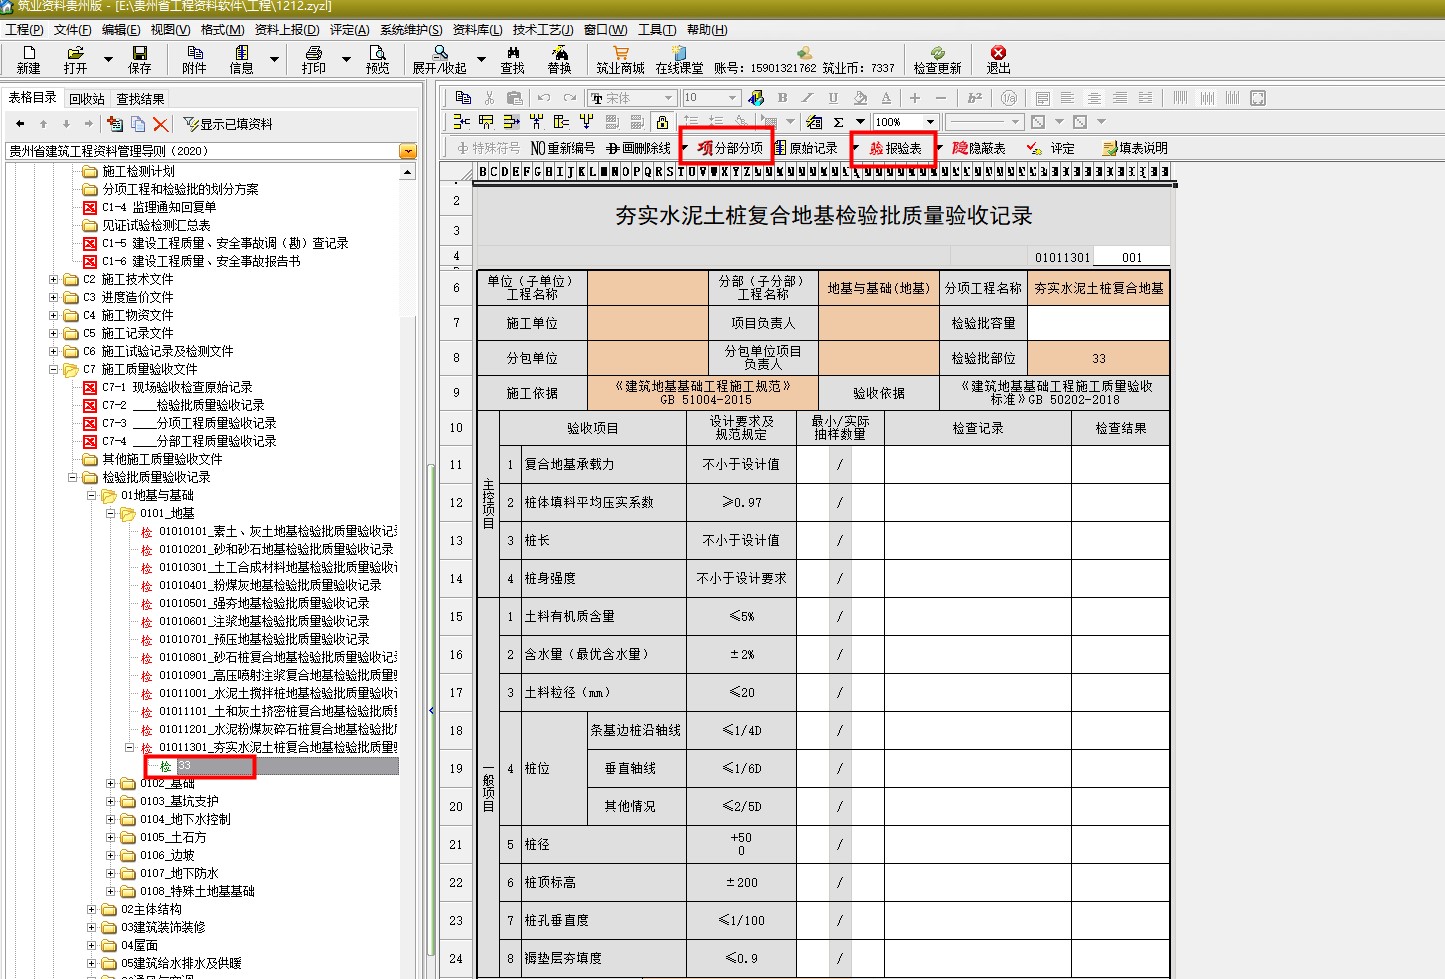This screenshot has width=1445, height=979.
Task: Switch to the 查找结果 tab
Action: [140, 99]
